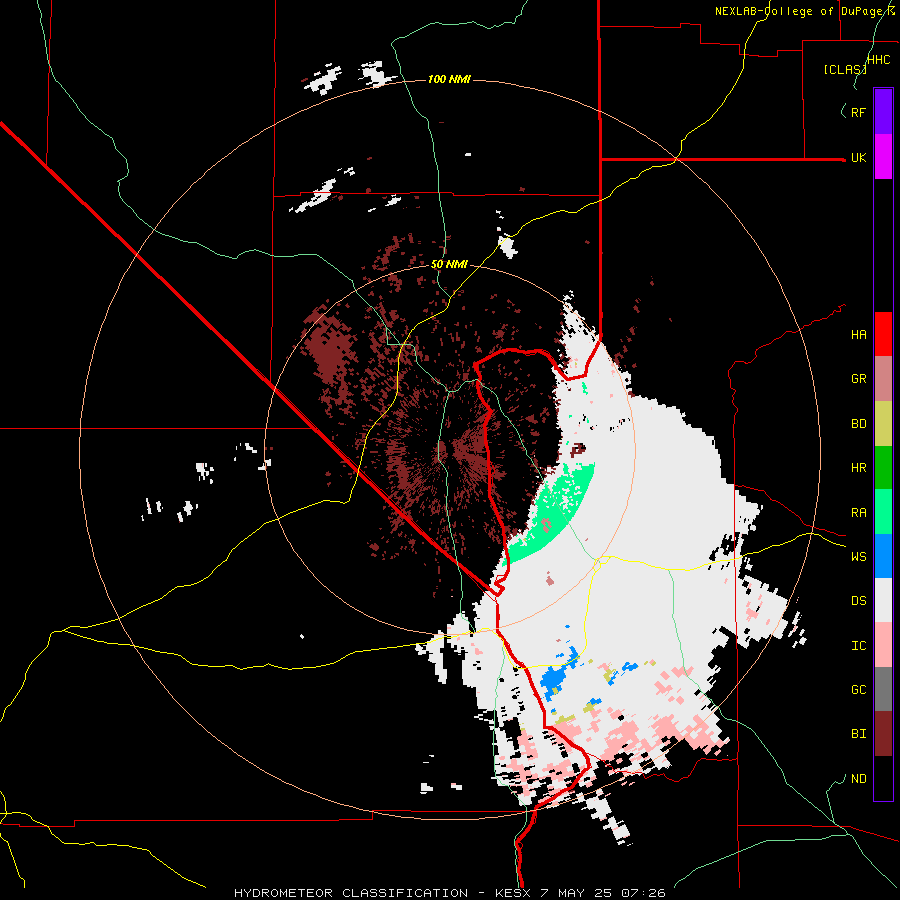900x900 pixels.
Task: Click the ND legend label
Action: point(859,779)
